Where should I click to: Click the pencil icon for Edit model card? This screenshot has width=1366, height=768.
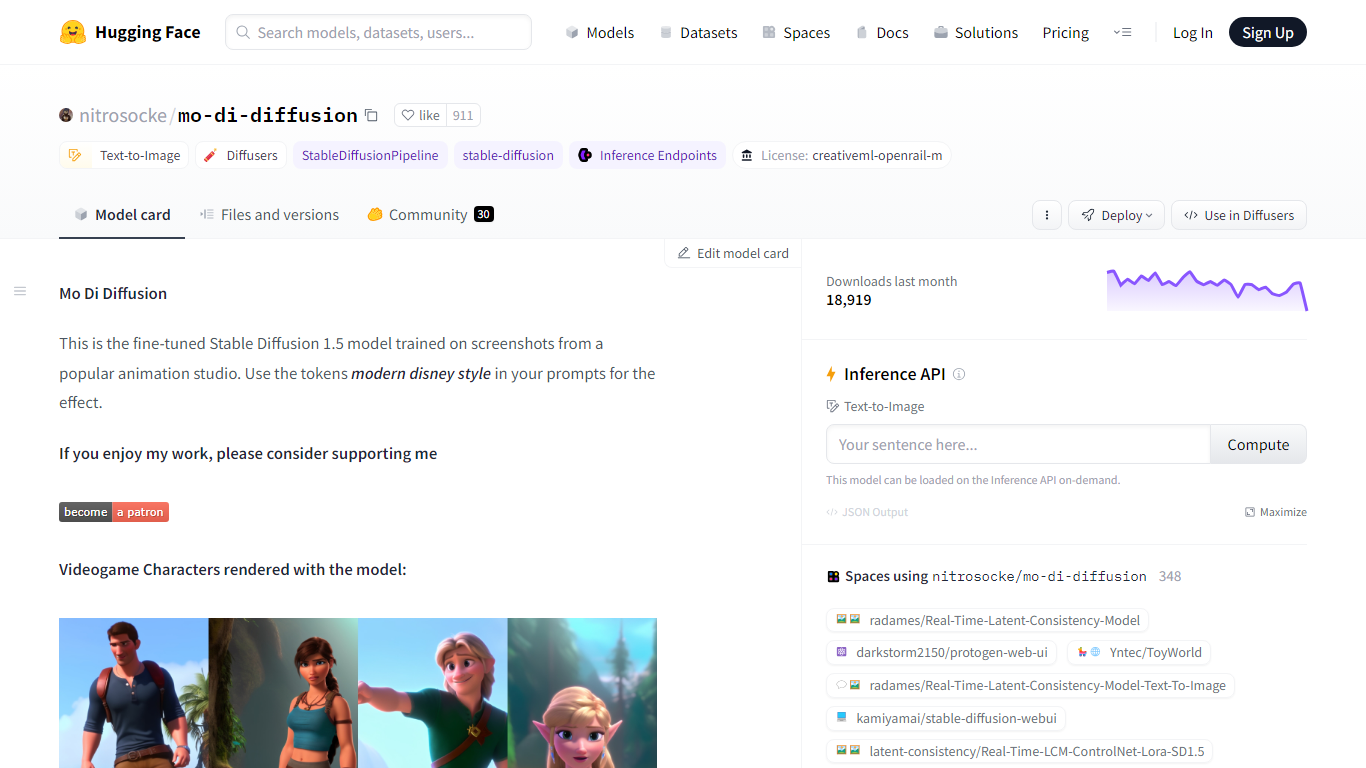[x=684, y=253]
